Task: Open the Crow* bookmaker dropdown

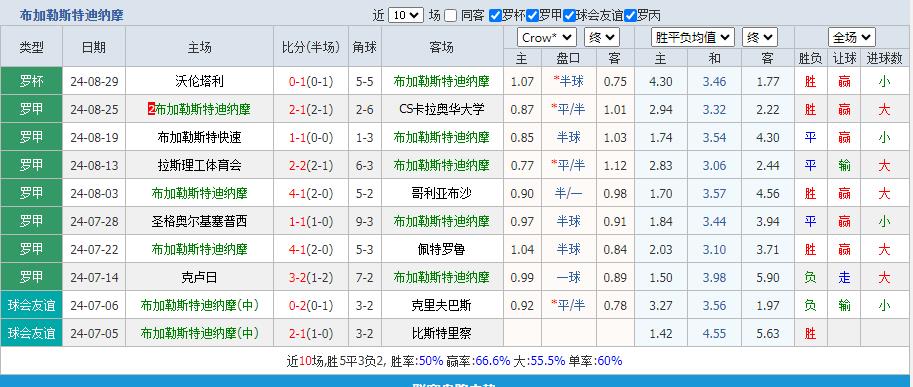Action: [x=547, y=38]
